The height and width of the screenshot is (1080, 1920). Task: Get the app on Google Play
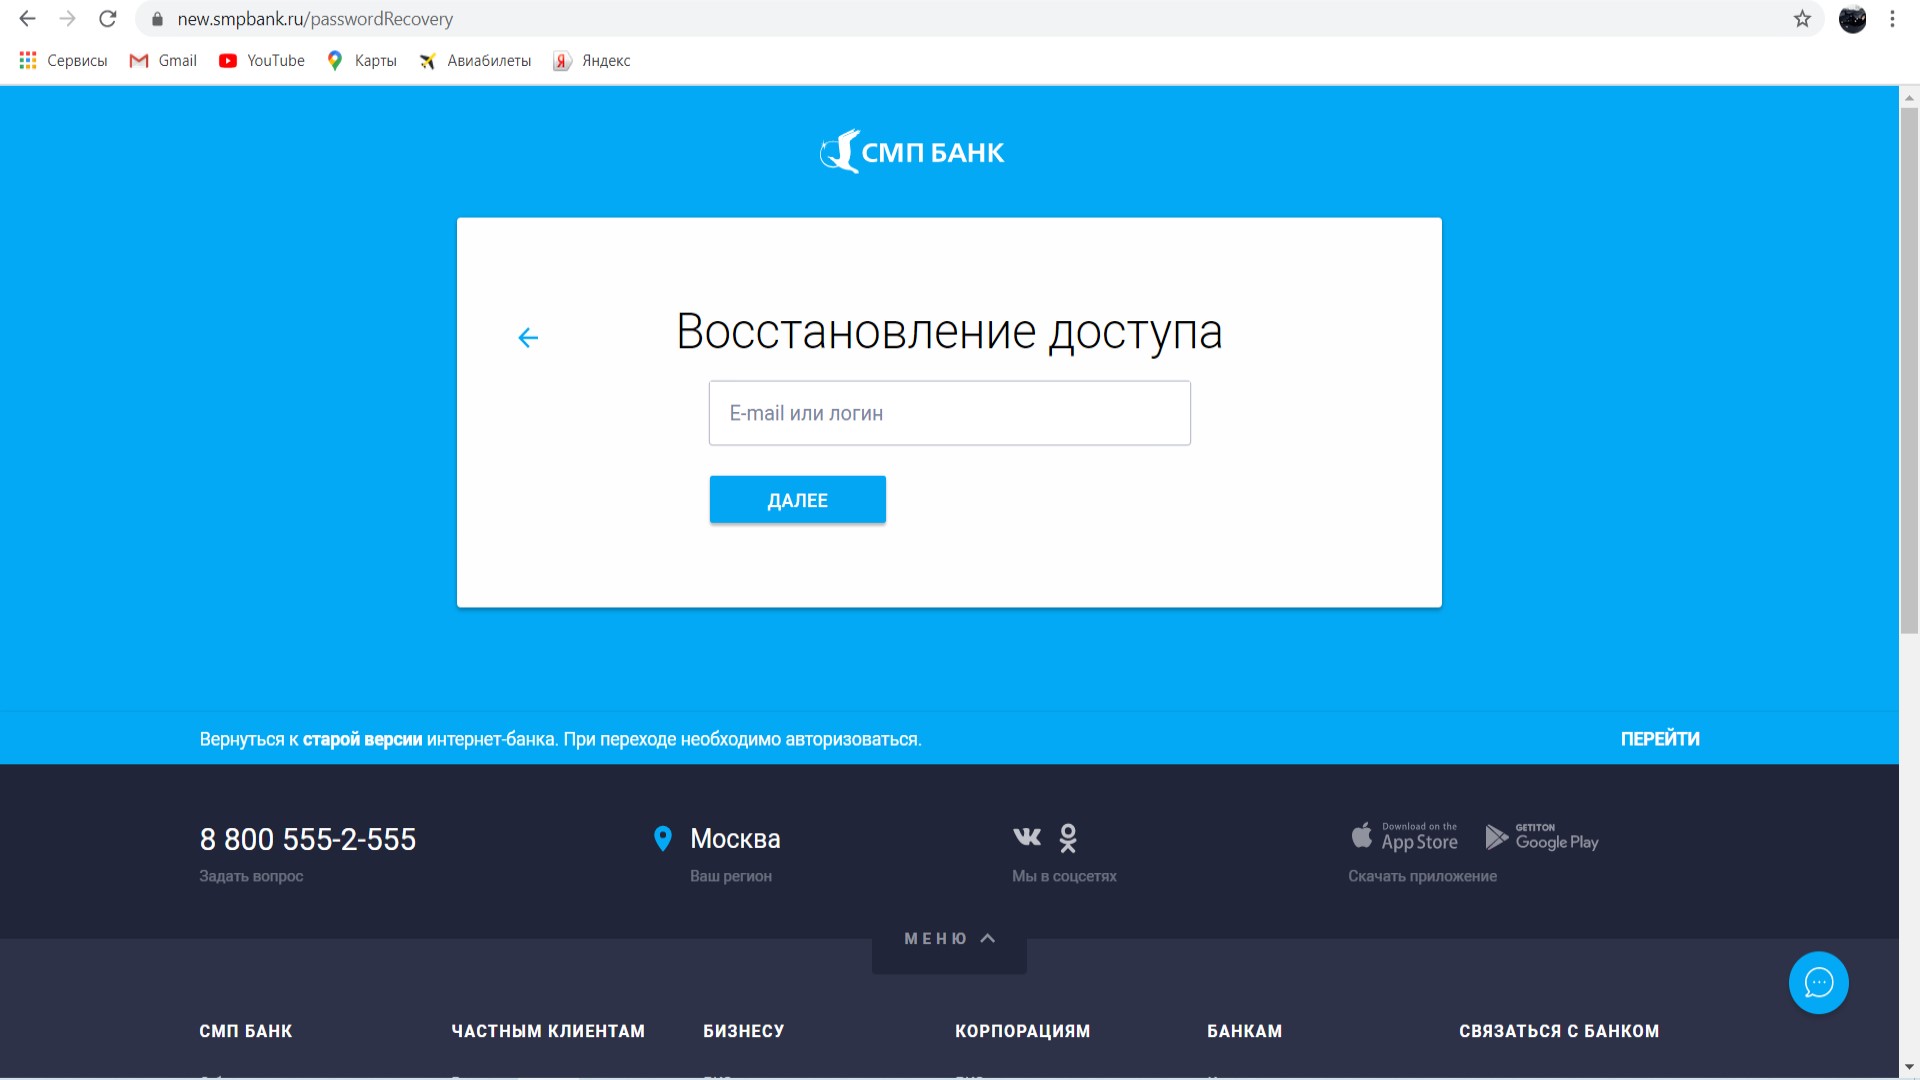click(1542, 837)
